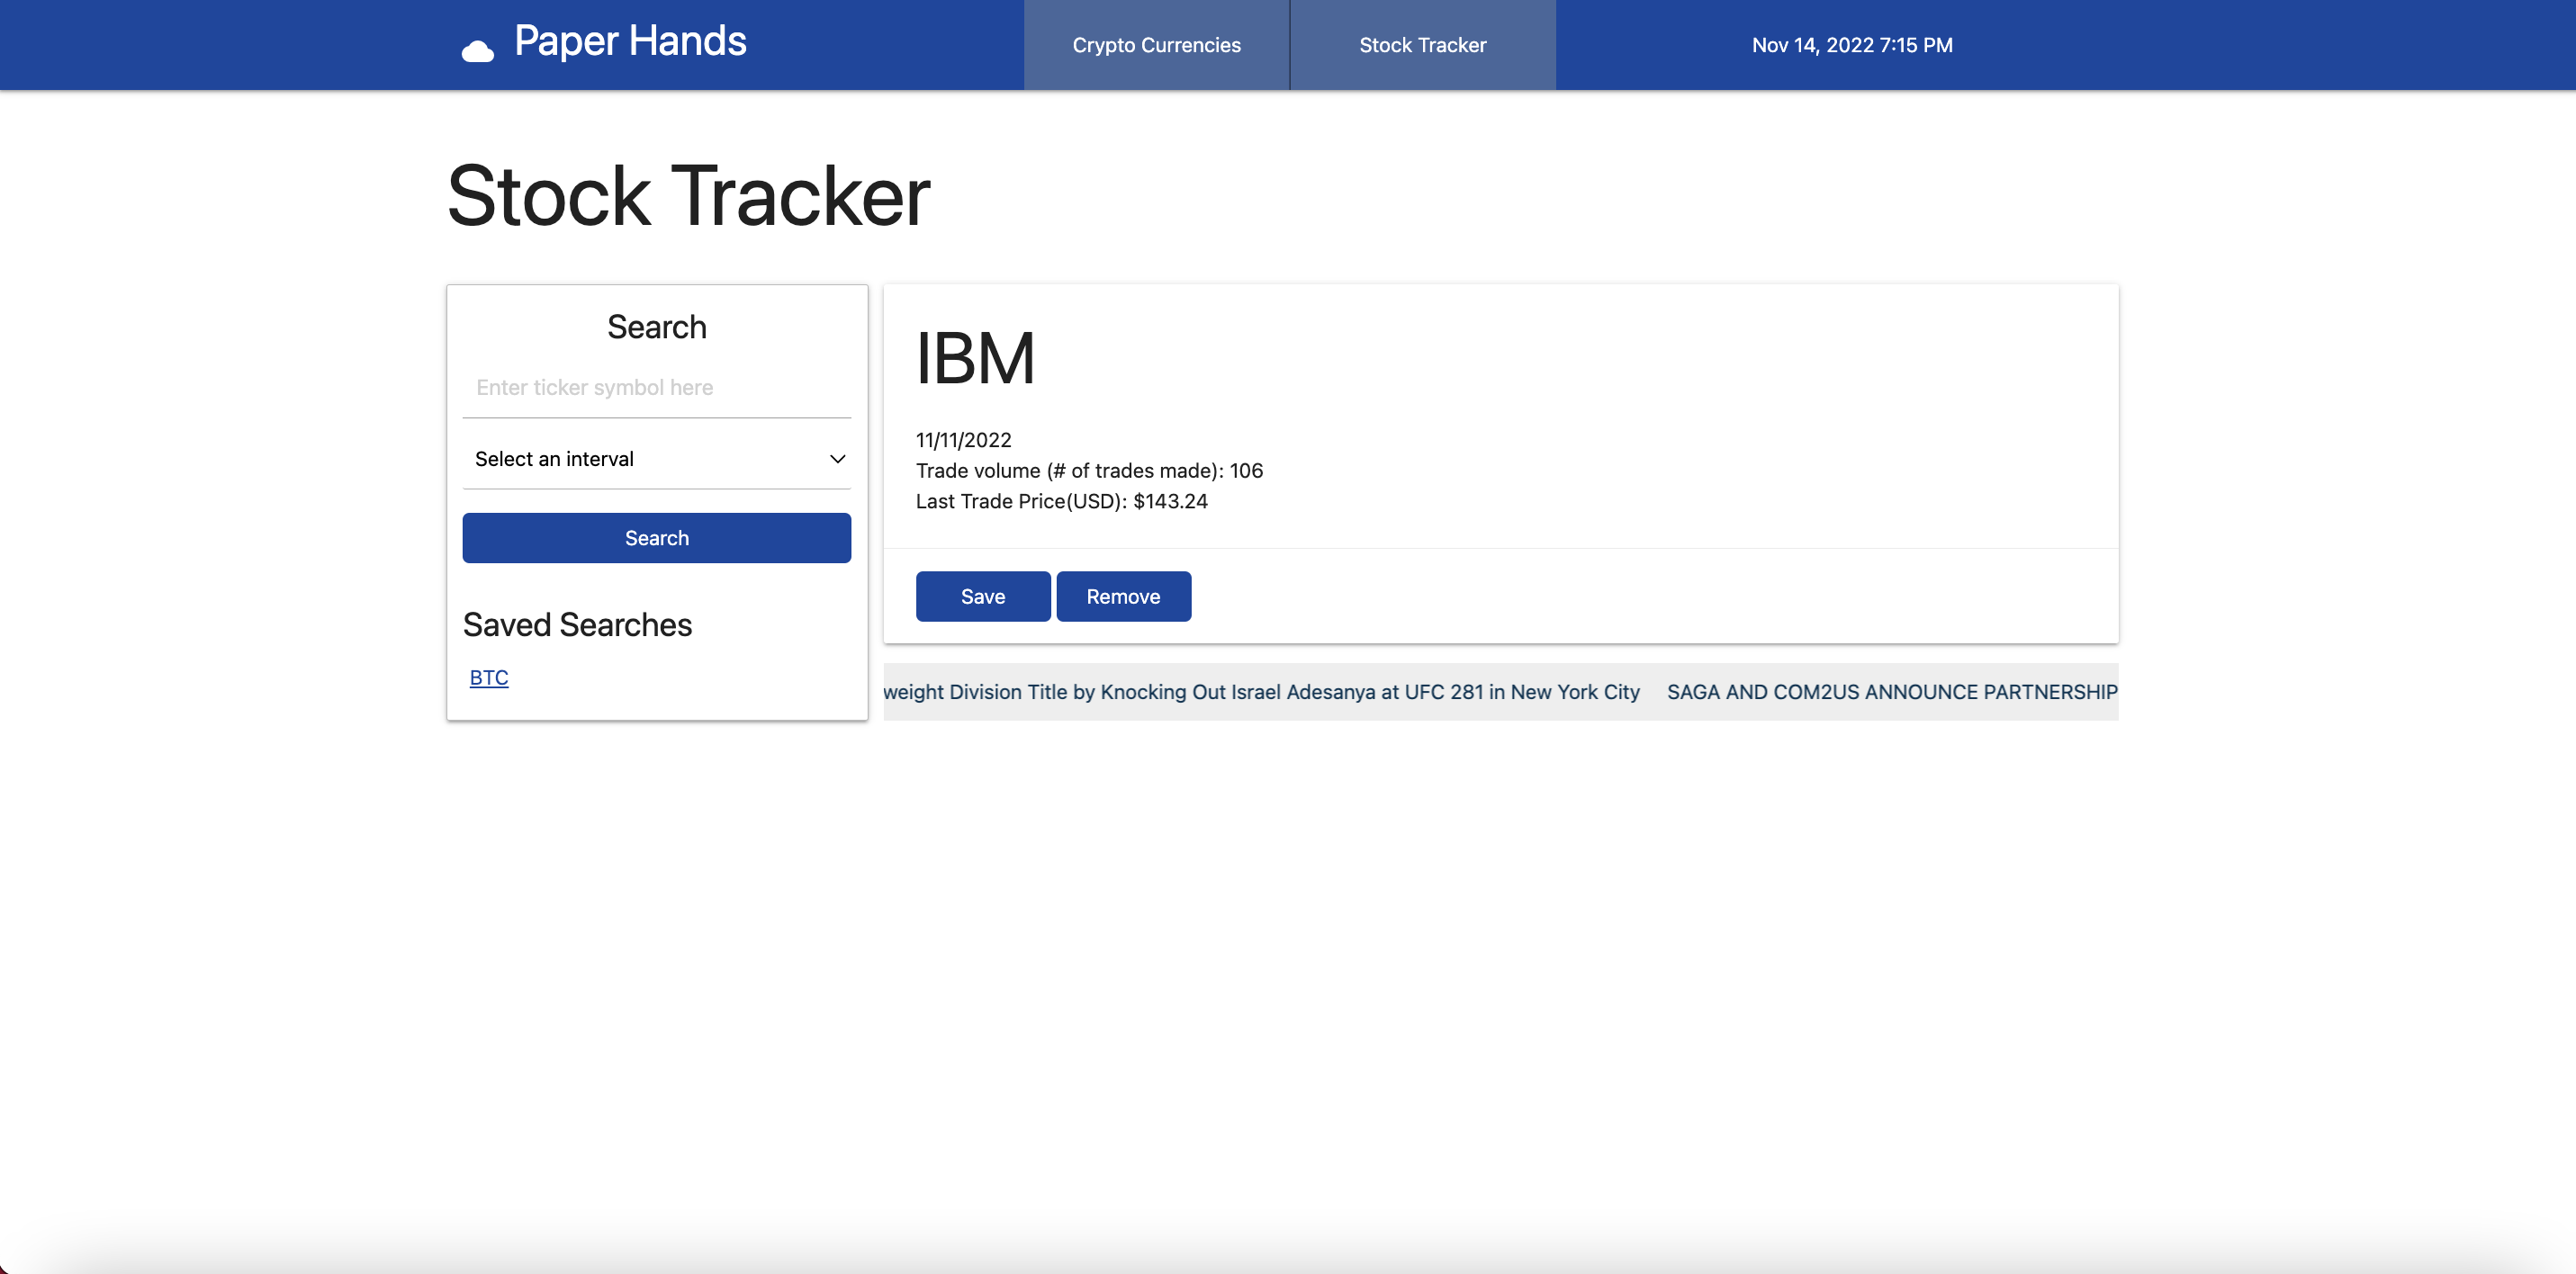Open the BTC saved search link
The height and width of the screenshot is (1274, 2576).
489,677
